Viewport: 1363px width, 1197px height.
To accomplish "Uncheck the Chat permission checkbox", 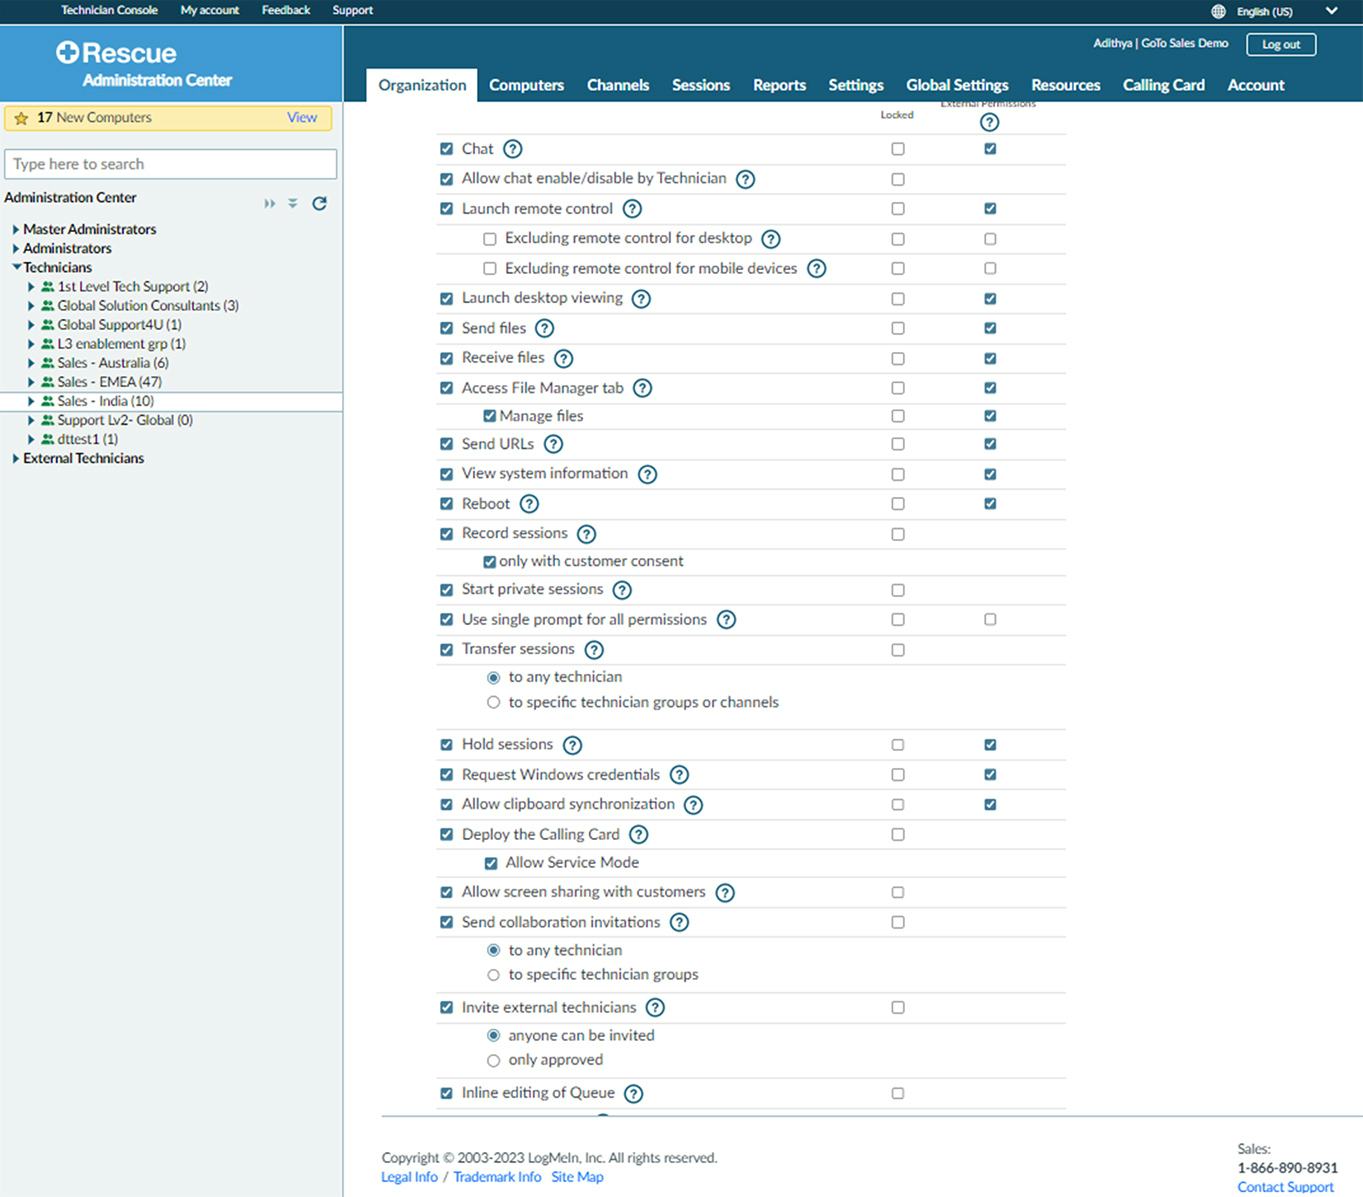I will (x=446, y=149).
